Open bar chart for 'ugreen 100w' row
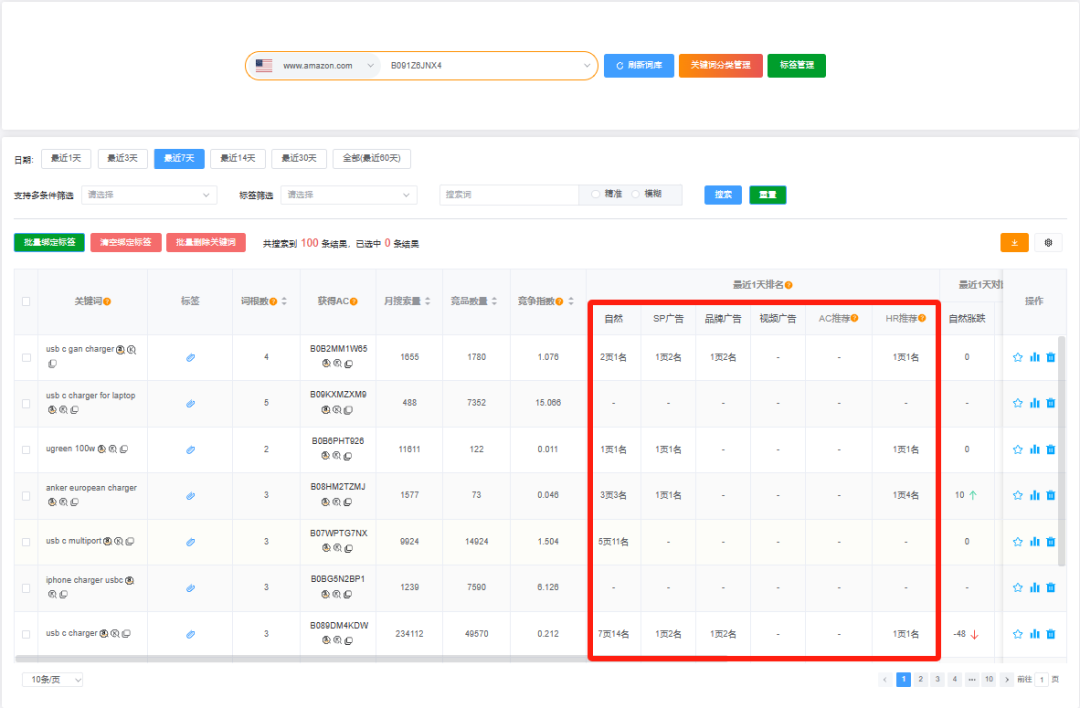Screen dimensions: 1080x708 pyautogui.click(x=1034, y=449)
